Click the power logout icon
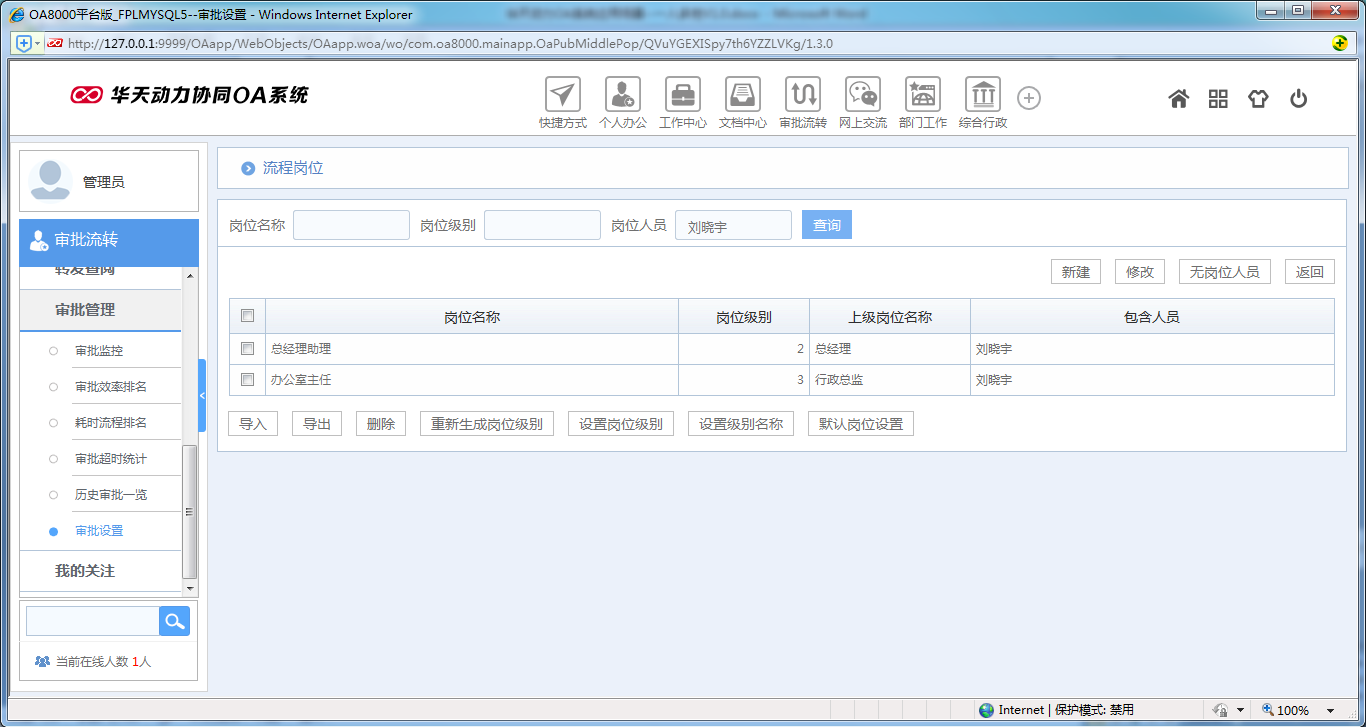Viewport: 1366px width, 727px height. point(1299,98)
